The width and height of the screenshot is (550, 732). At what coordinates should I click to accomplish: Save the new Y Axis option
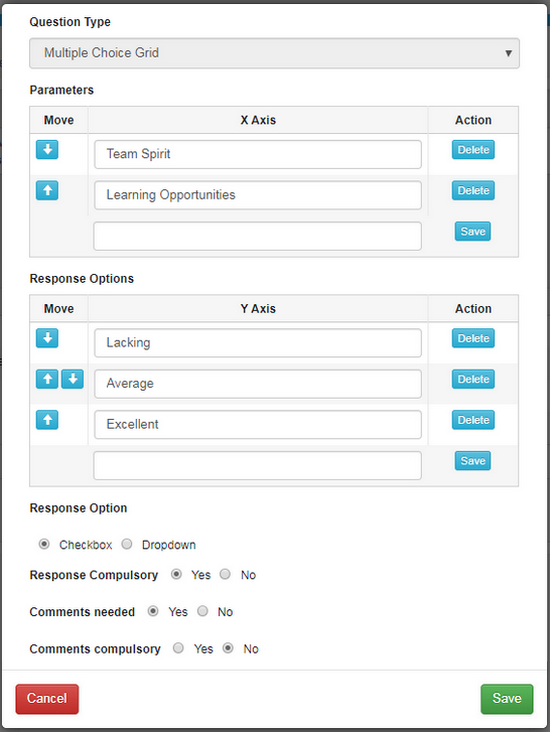coord(472,461)
